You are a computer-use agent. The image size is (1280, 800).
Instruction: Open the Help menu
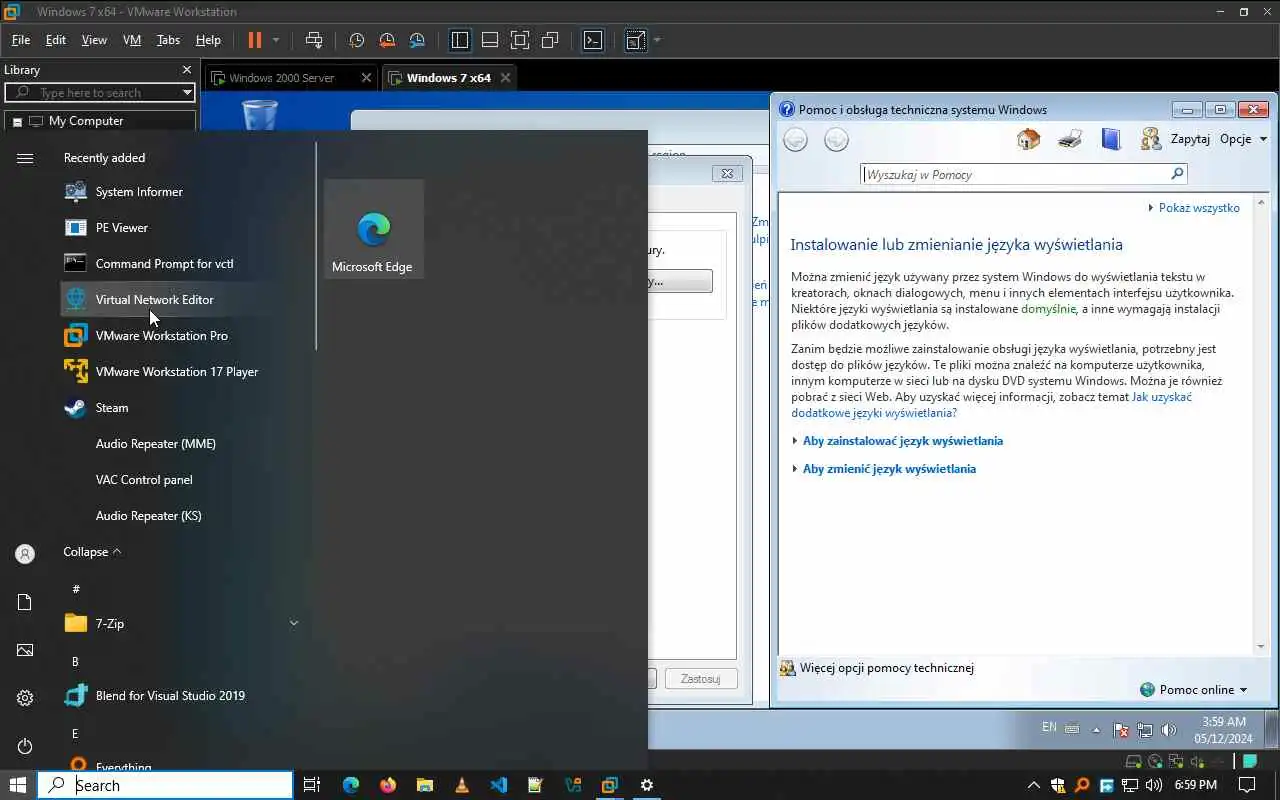208,40
